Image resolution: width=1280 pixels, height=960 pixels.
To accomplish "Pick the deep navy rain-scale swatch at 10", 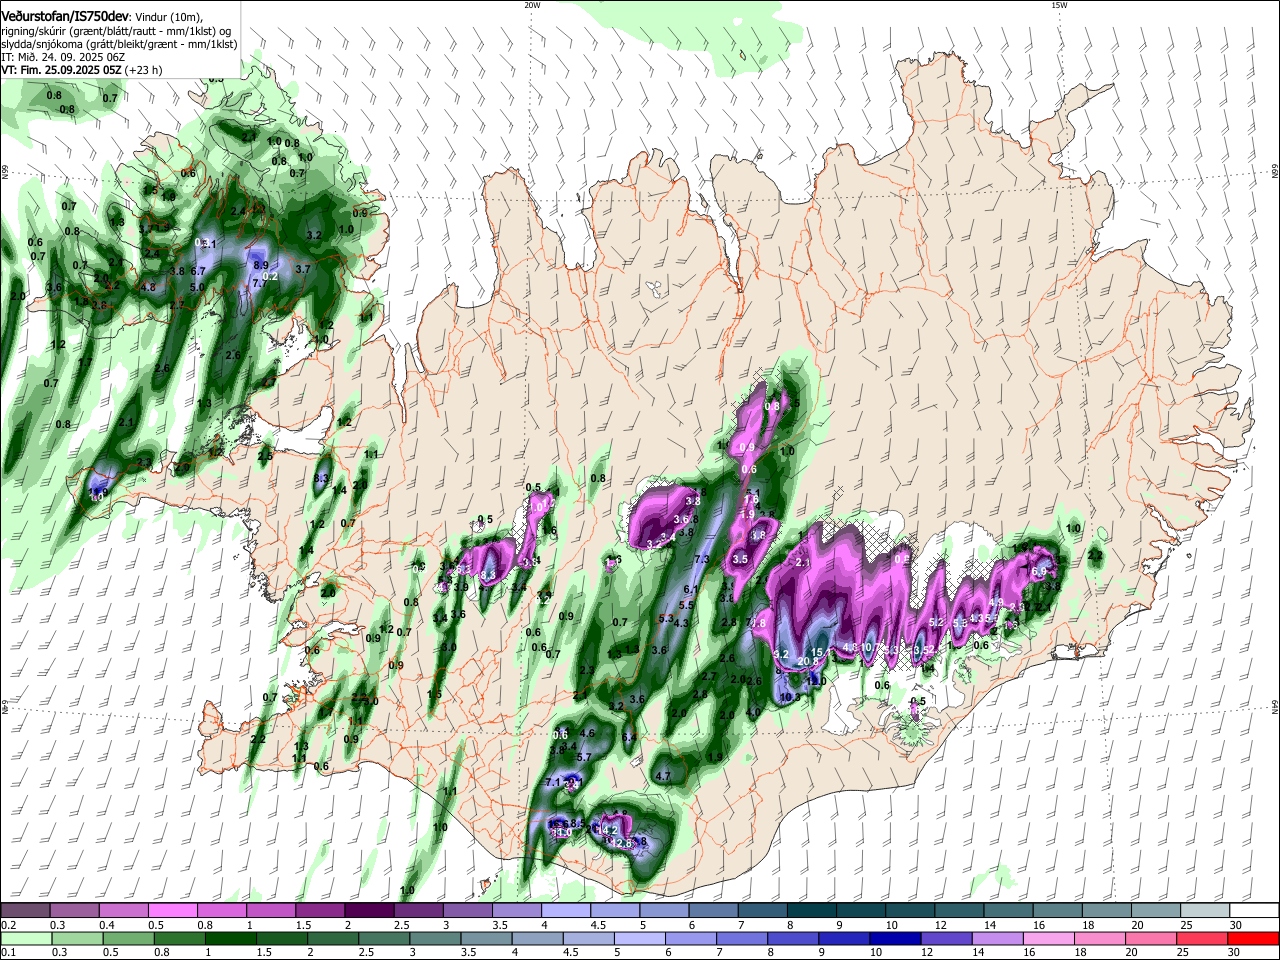I will (x=895, y=938).
